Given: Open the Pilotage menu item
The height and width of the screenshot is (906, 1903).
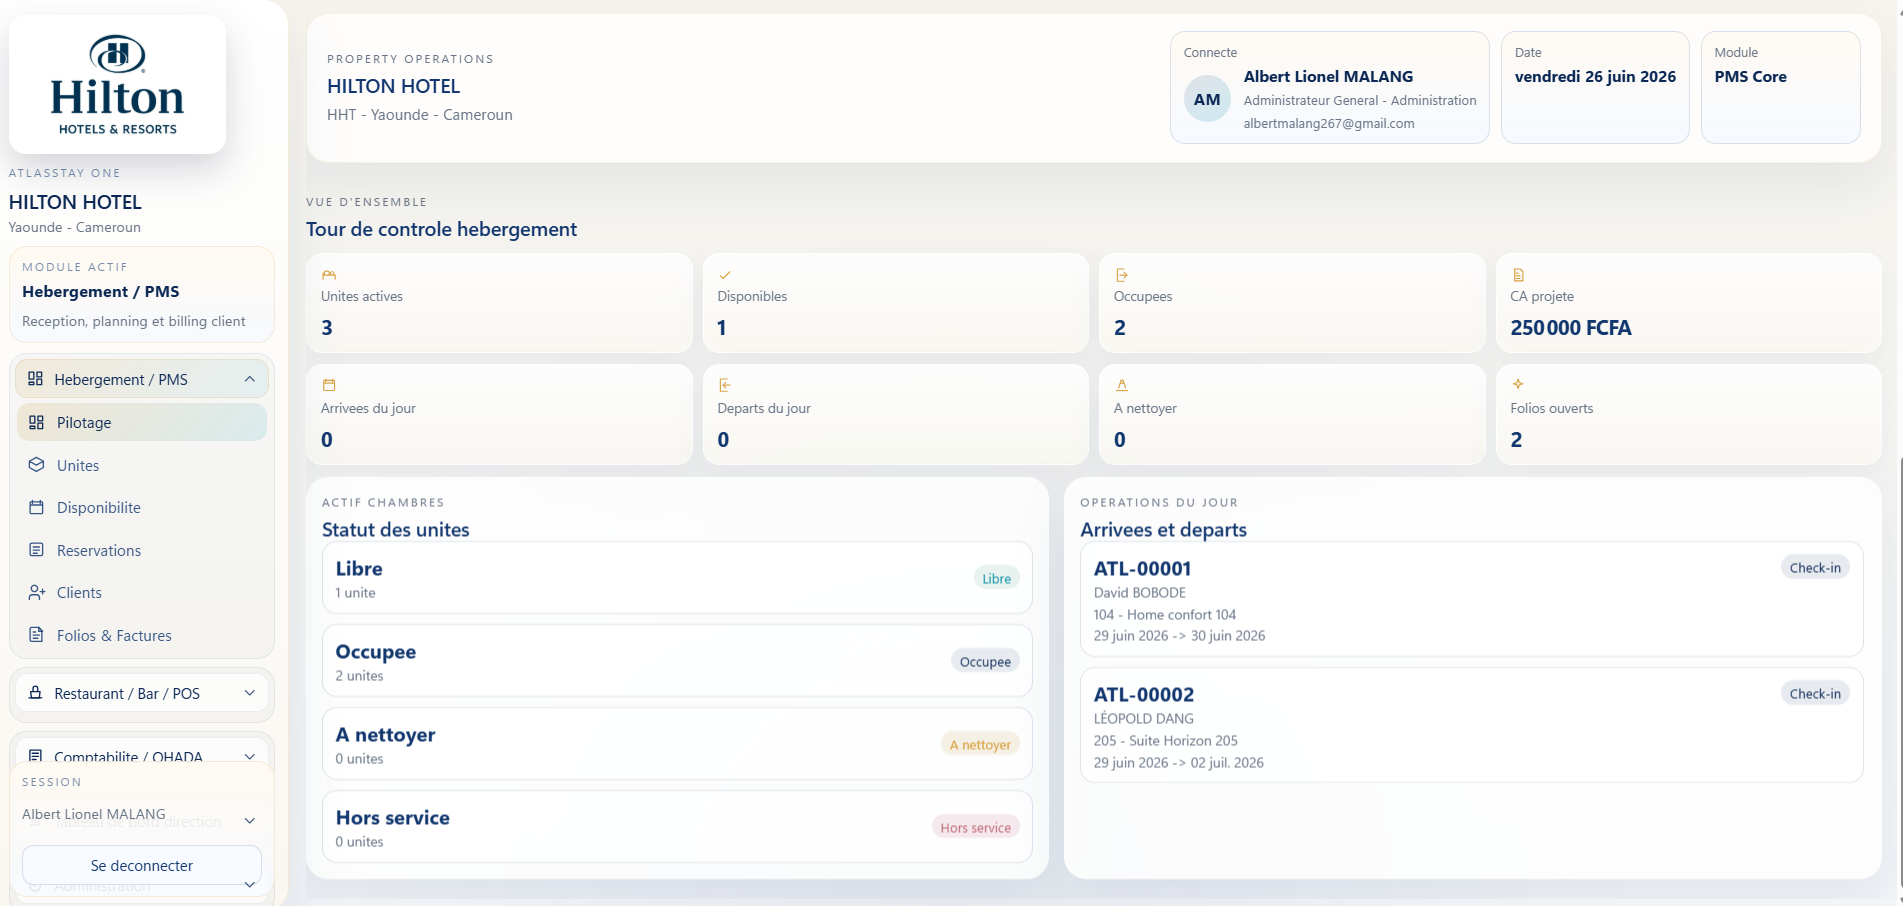Looking at the screenshot, I should tap(142, 422).
